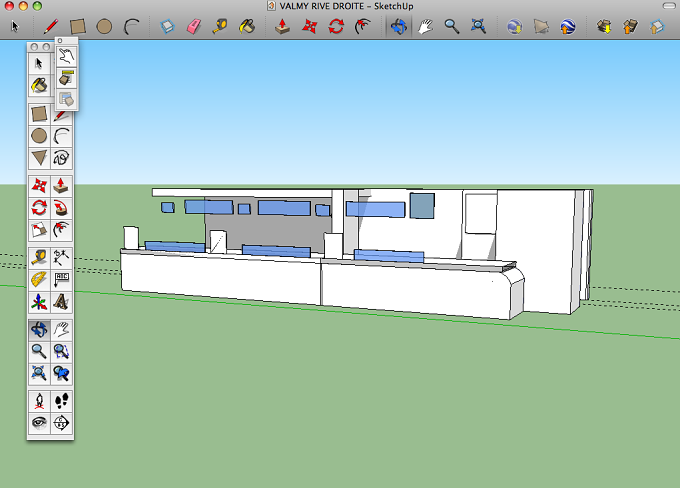
Task: Pick the Section Plane tool
Action: [61, 423]
